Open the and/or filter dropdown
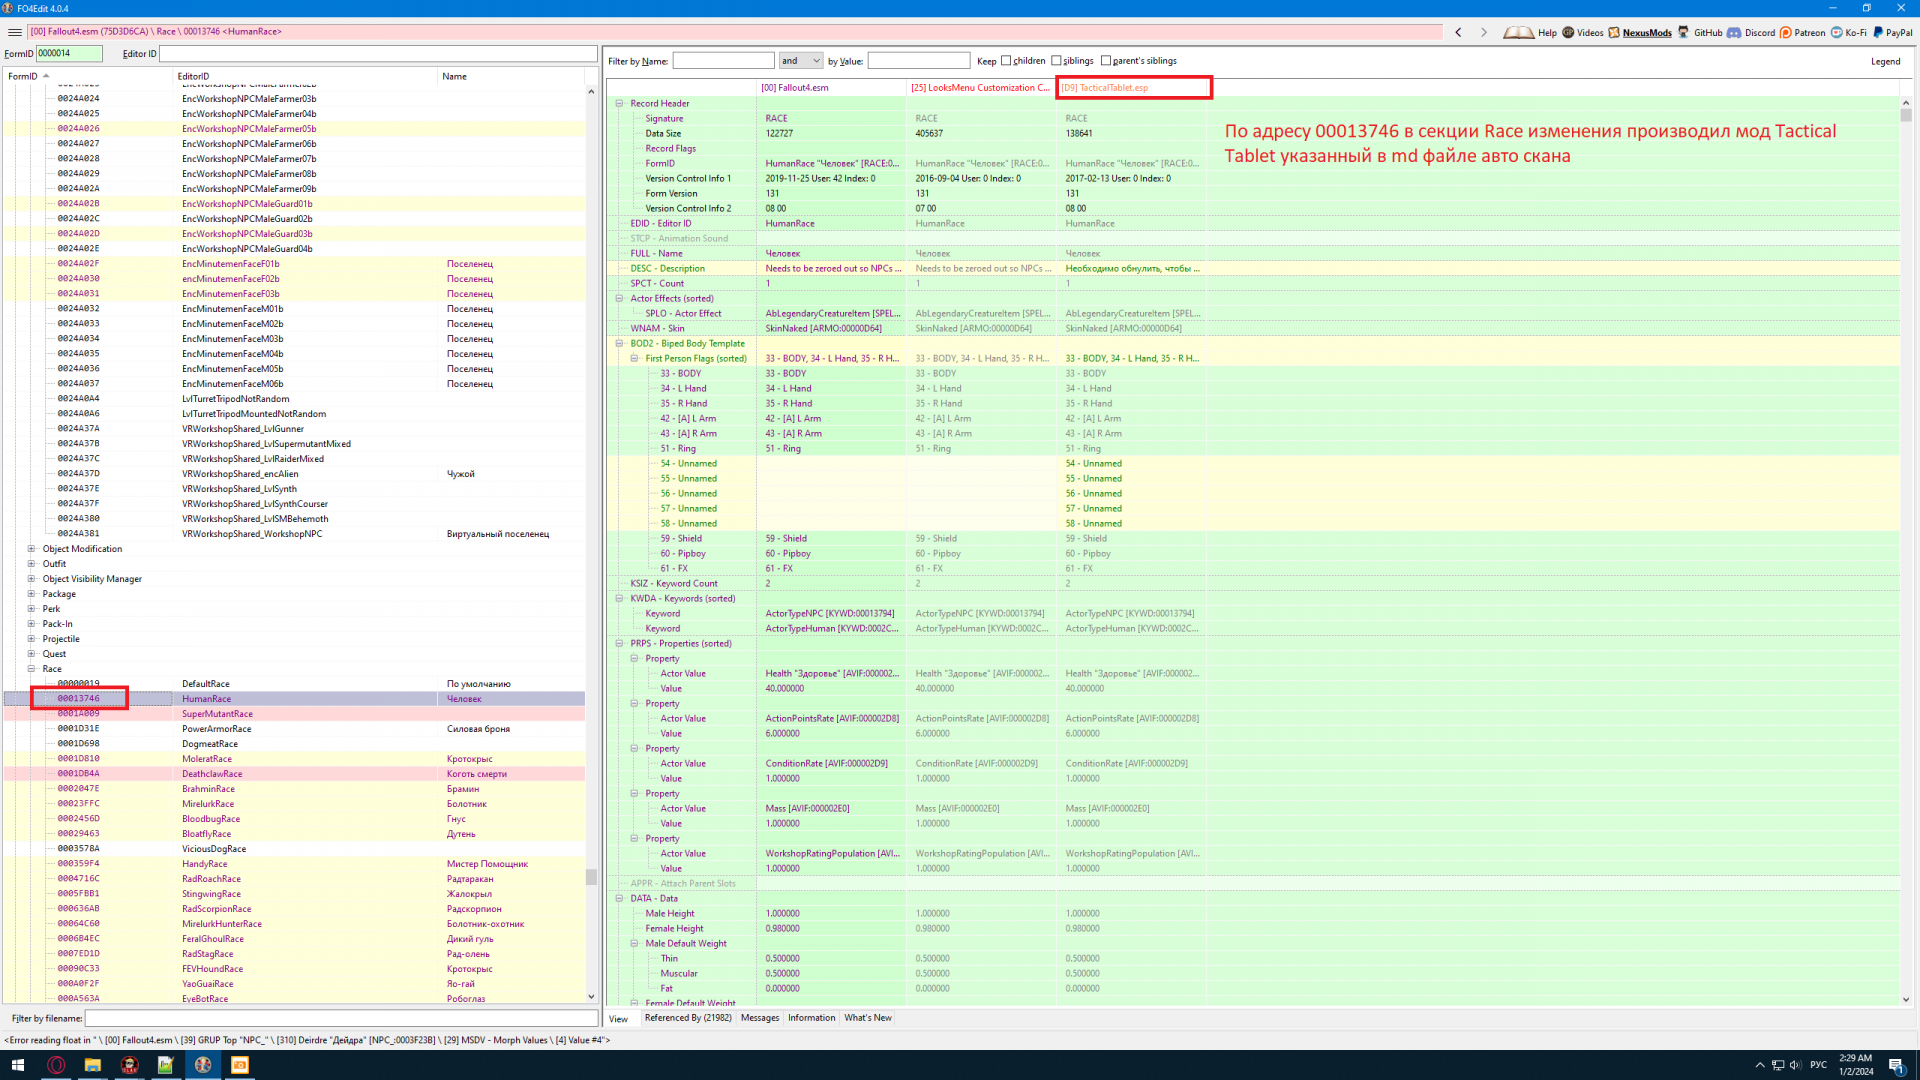Image resolution: width=1920 pixels, height=1080 pixels. coord(801,61)
